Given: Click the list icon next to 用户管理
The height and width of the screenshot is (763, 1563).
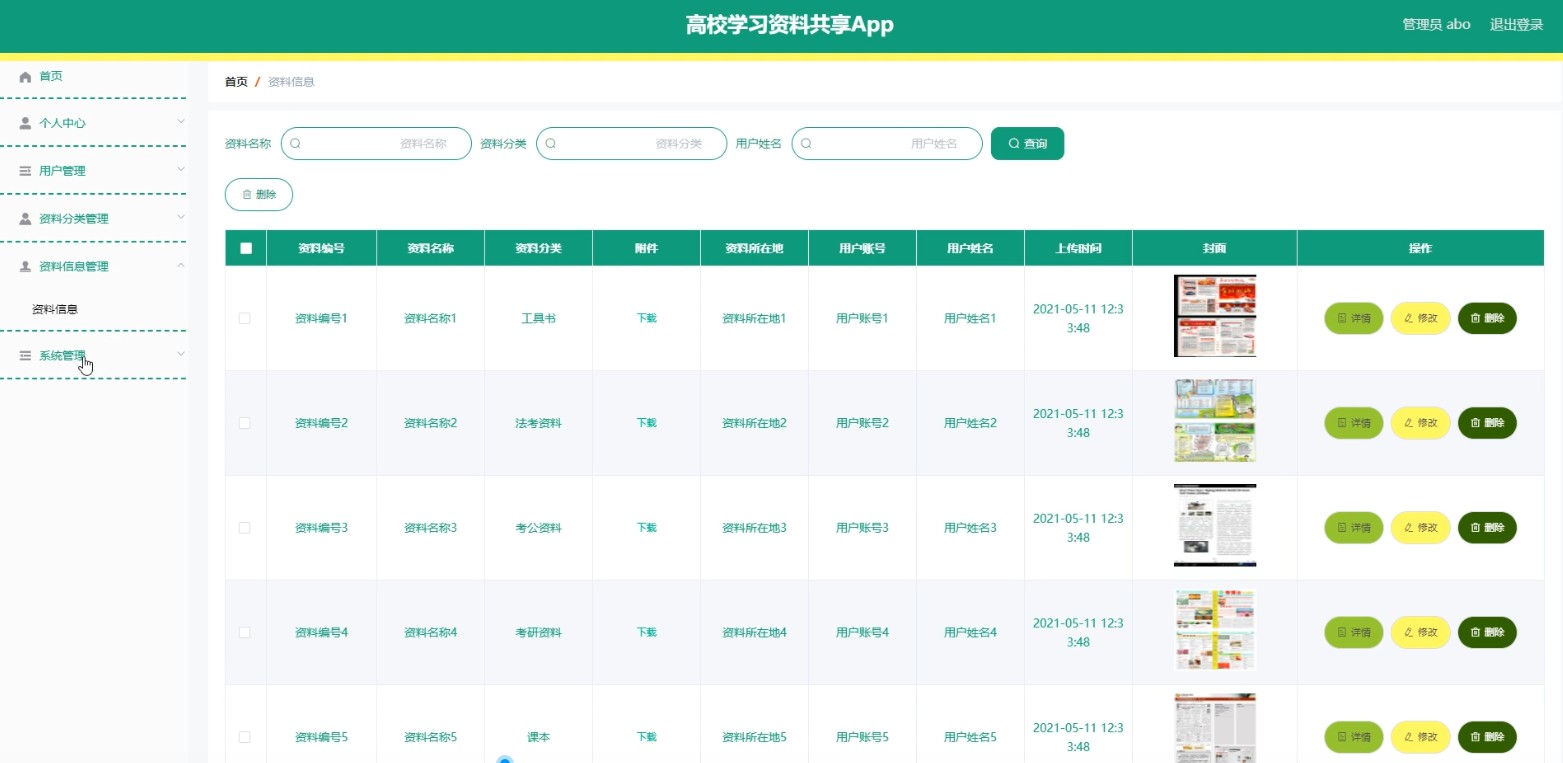Looking at the screenshot, I should click(26, 171).
